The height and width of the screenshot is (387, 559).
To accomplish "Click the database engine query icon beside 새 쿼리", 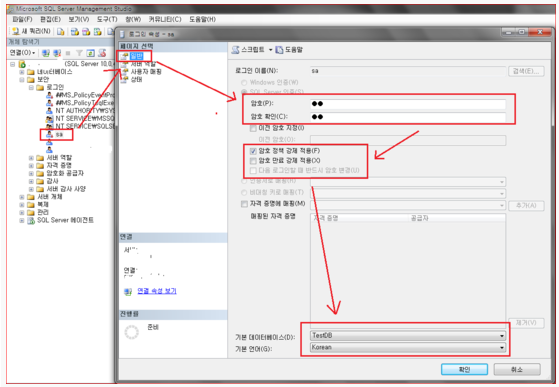I will point(61,32).
